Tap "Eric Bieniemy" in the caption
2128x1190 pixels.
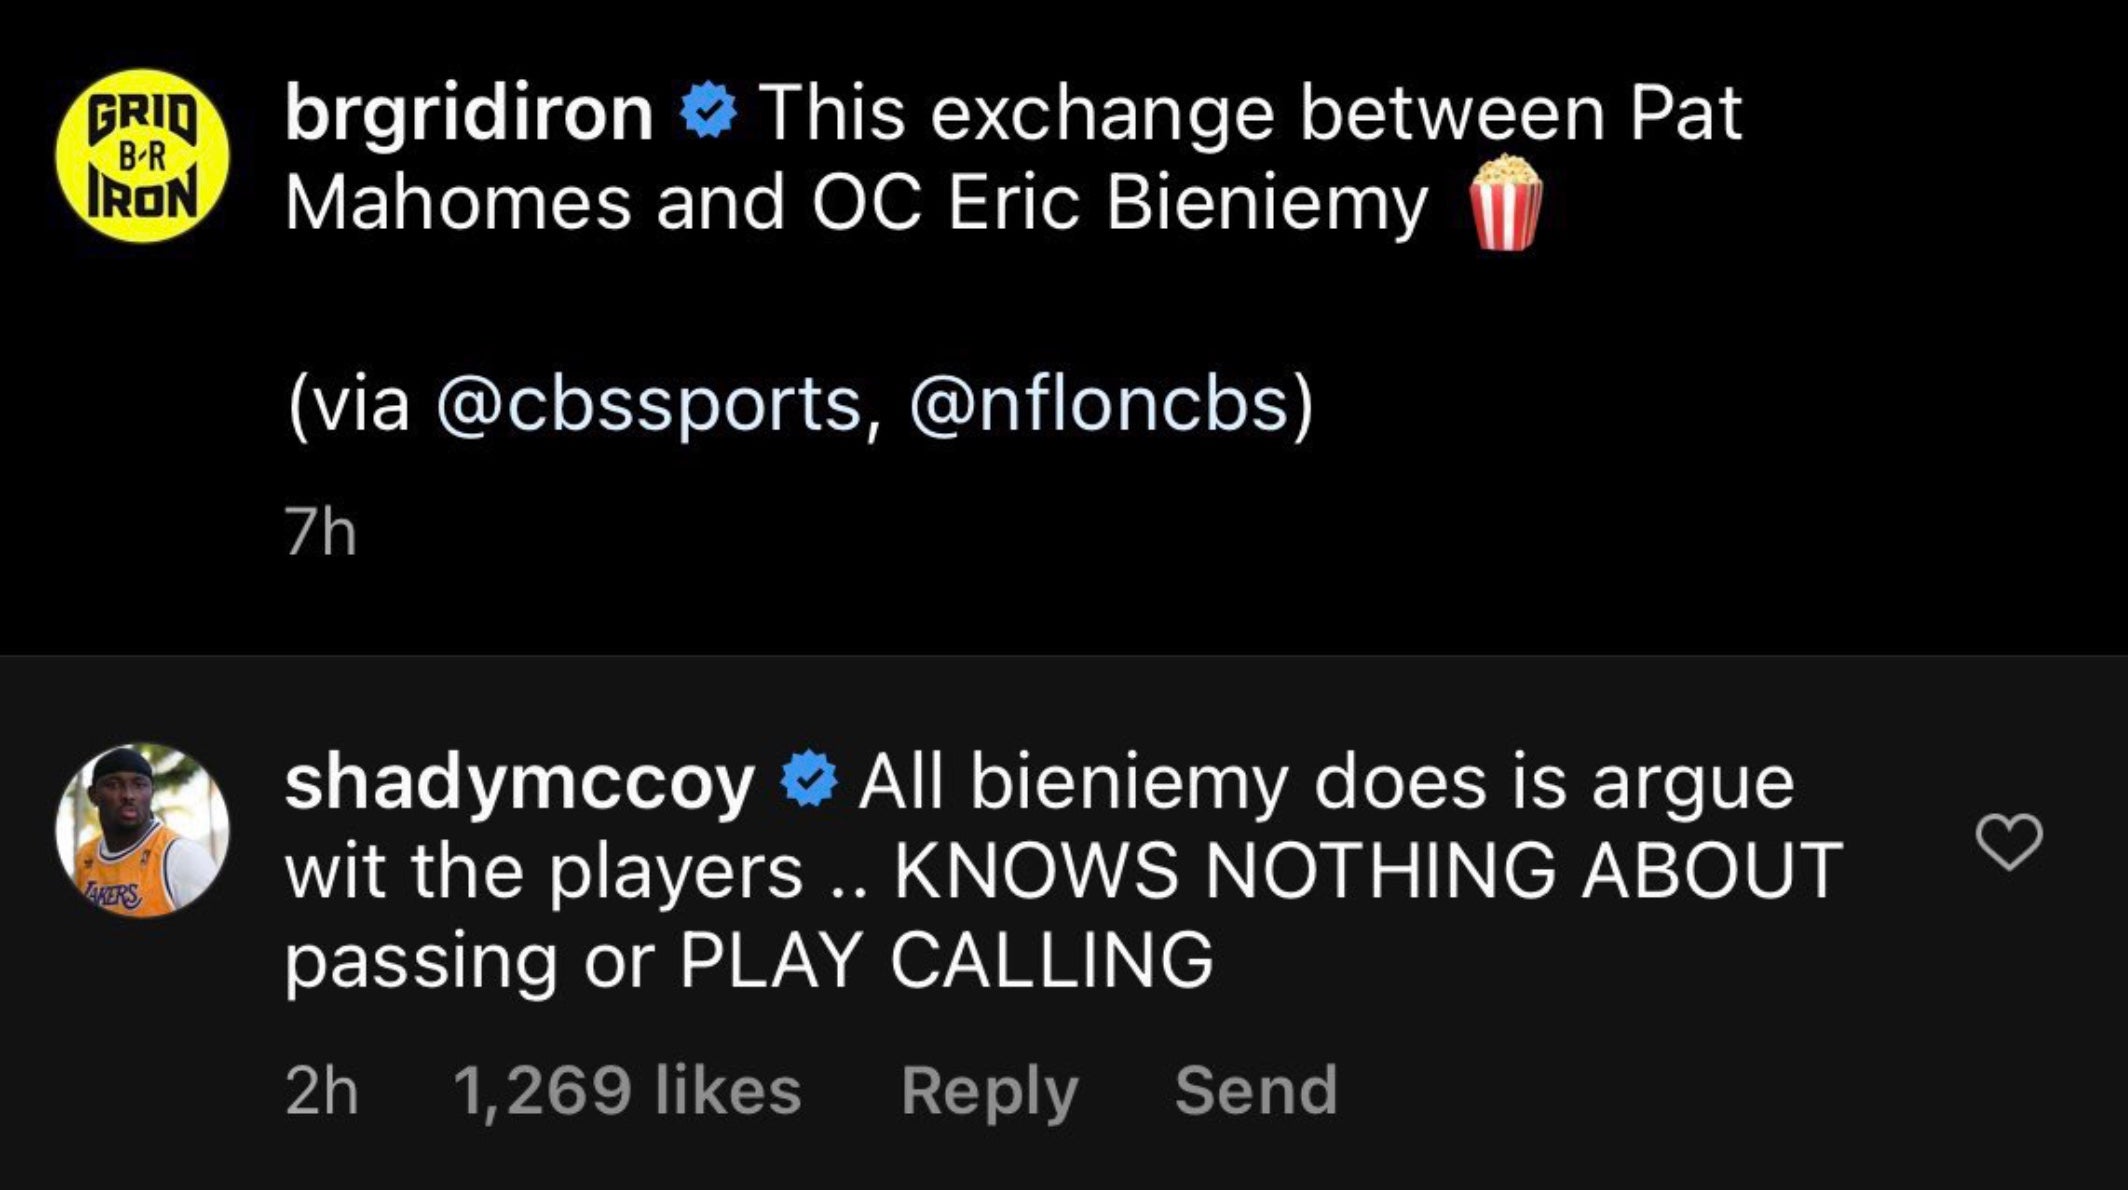point(1187,203)
